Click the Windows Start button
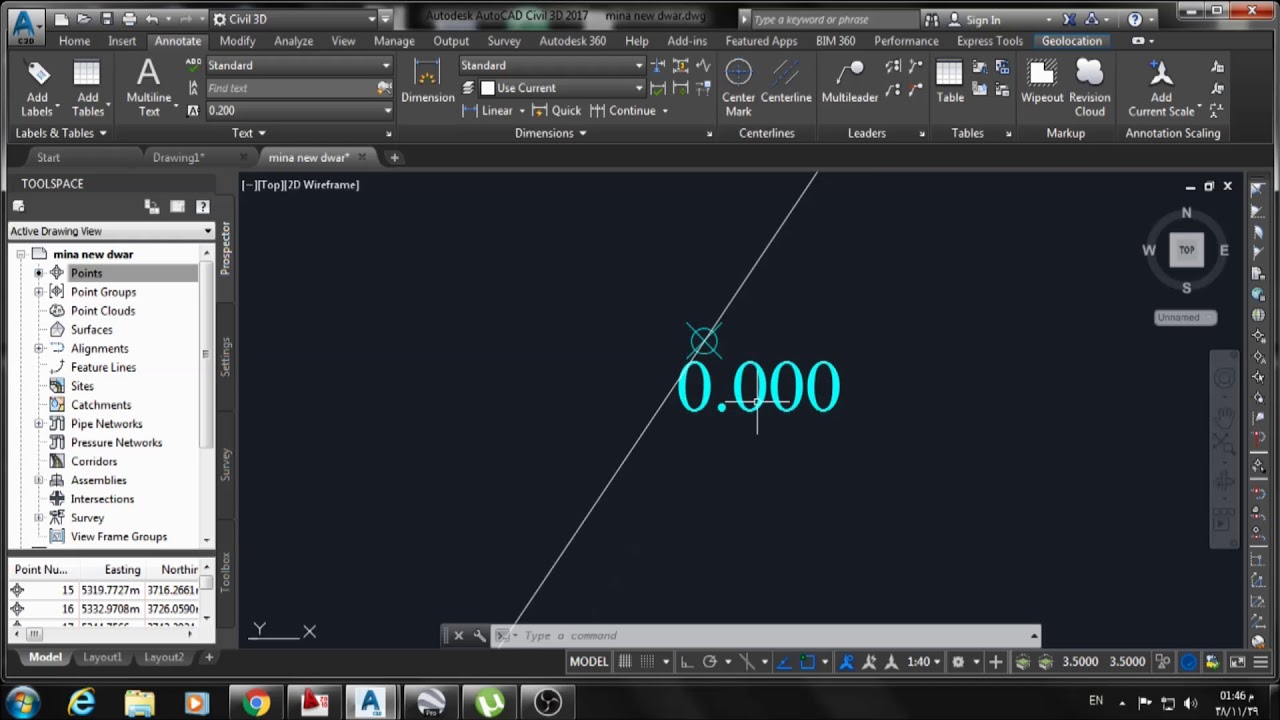The width and height of the screenshot is (1280, 720). (x=23, y=702)
